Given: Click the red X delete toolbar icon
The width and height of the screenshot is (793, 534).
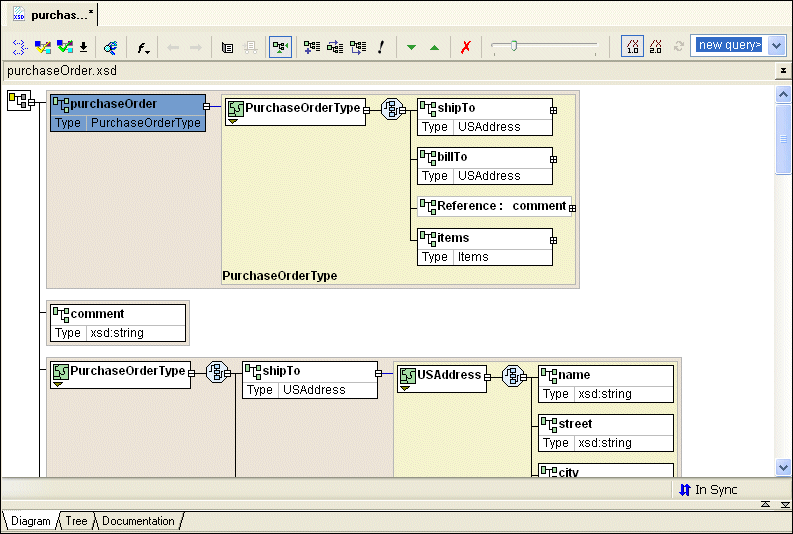Looking at the screenshot, I should pos(465,47).
